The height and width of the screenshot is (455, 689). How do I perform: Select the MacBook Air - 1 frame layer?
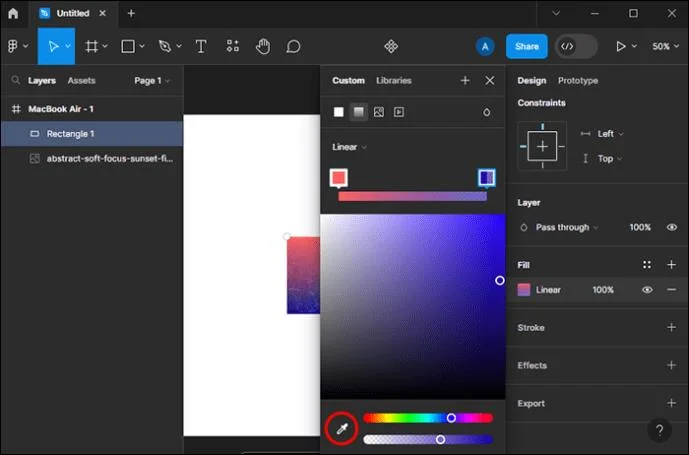(92, 109)
